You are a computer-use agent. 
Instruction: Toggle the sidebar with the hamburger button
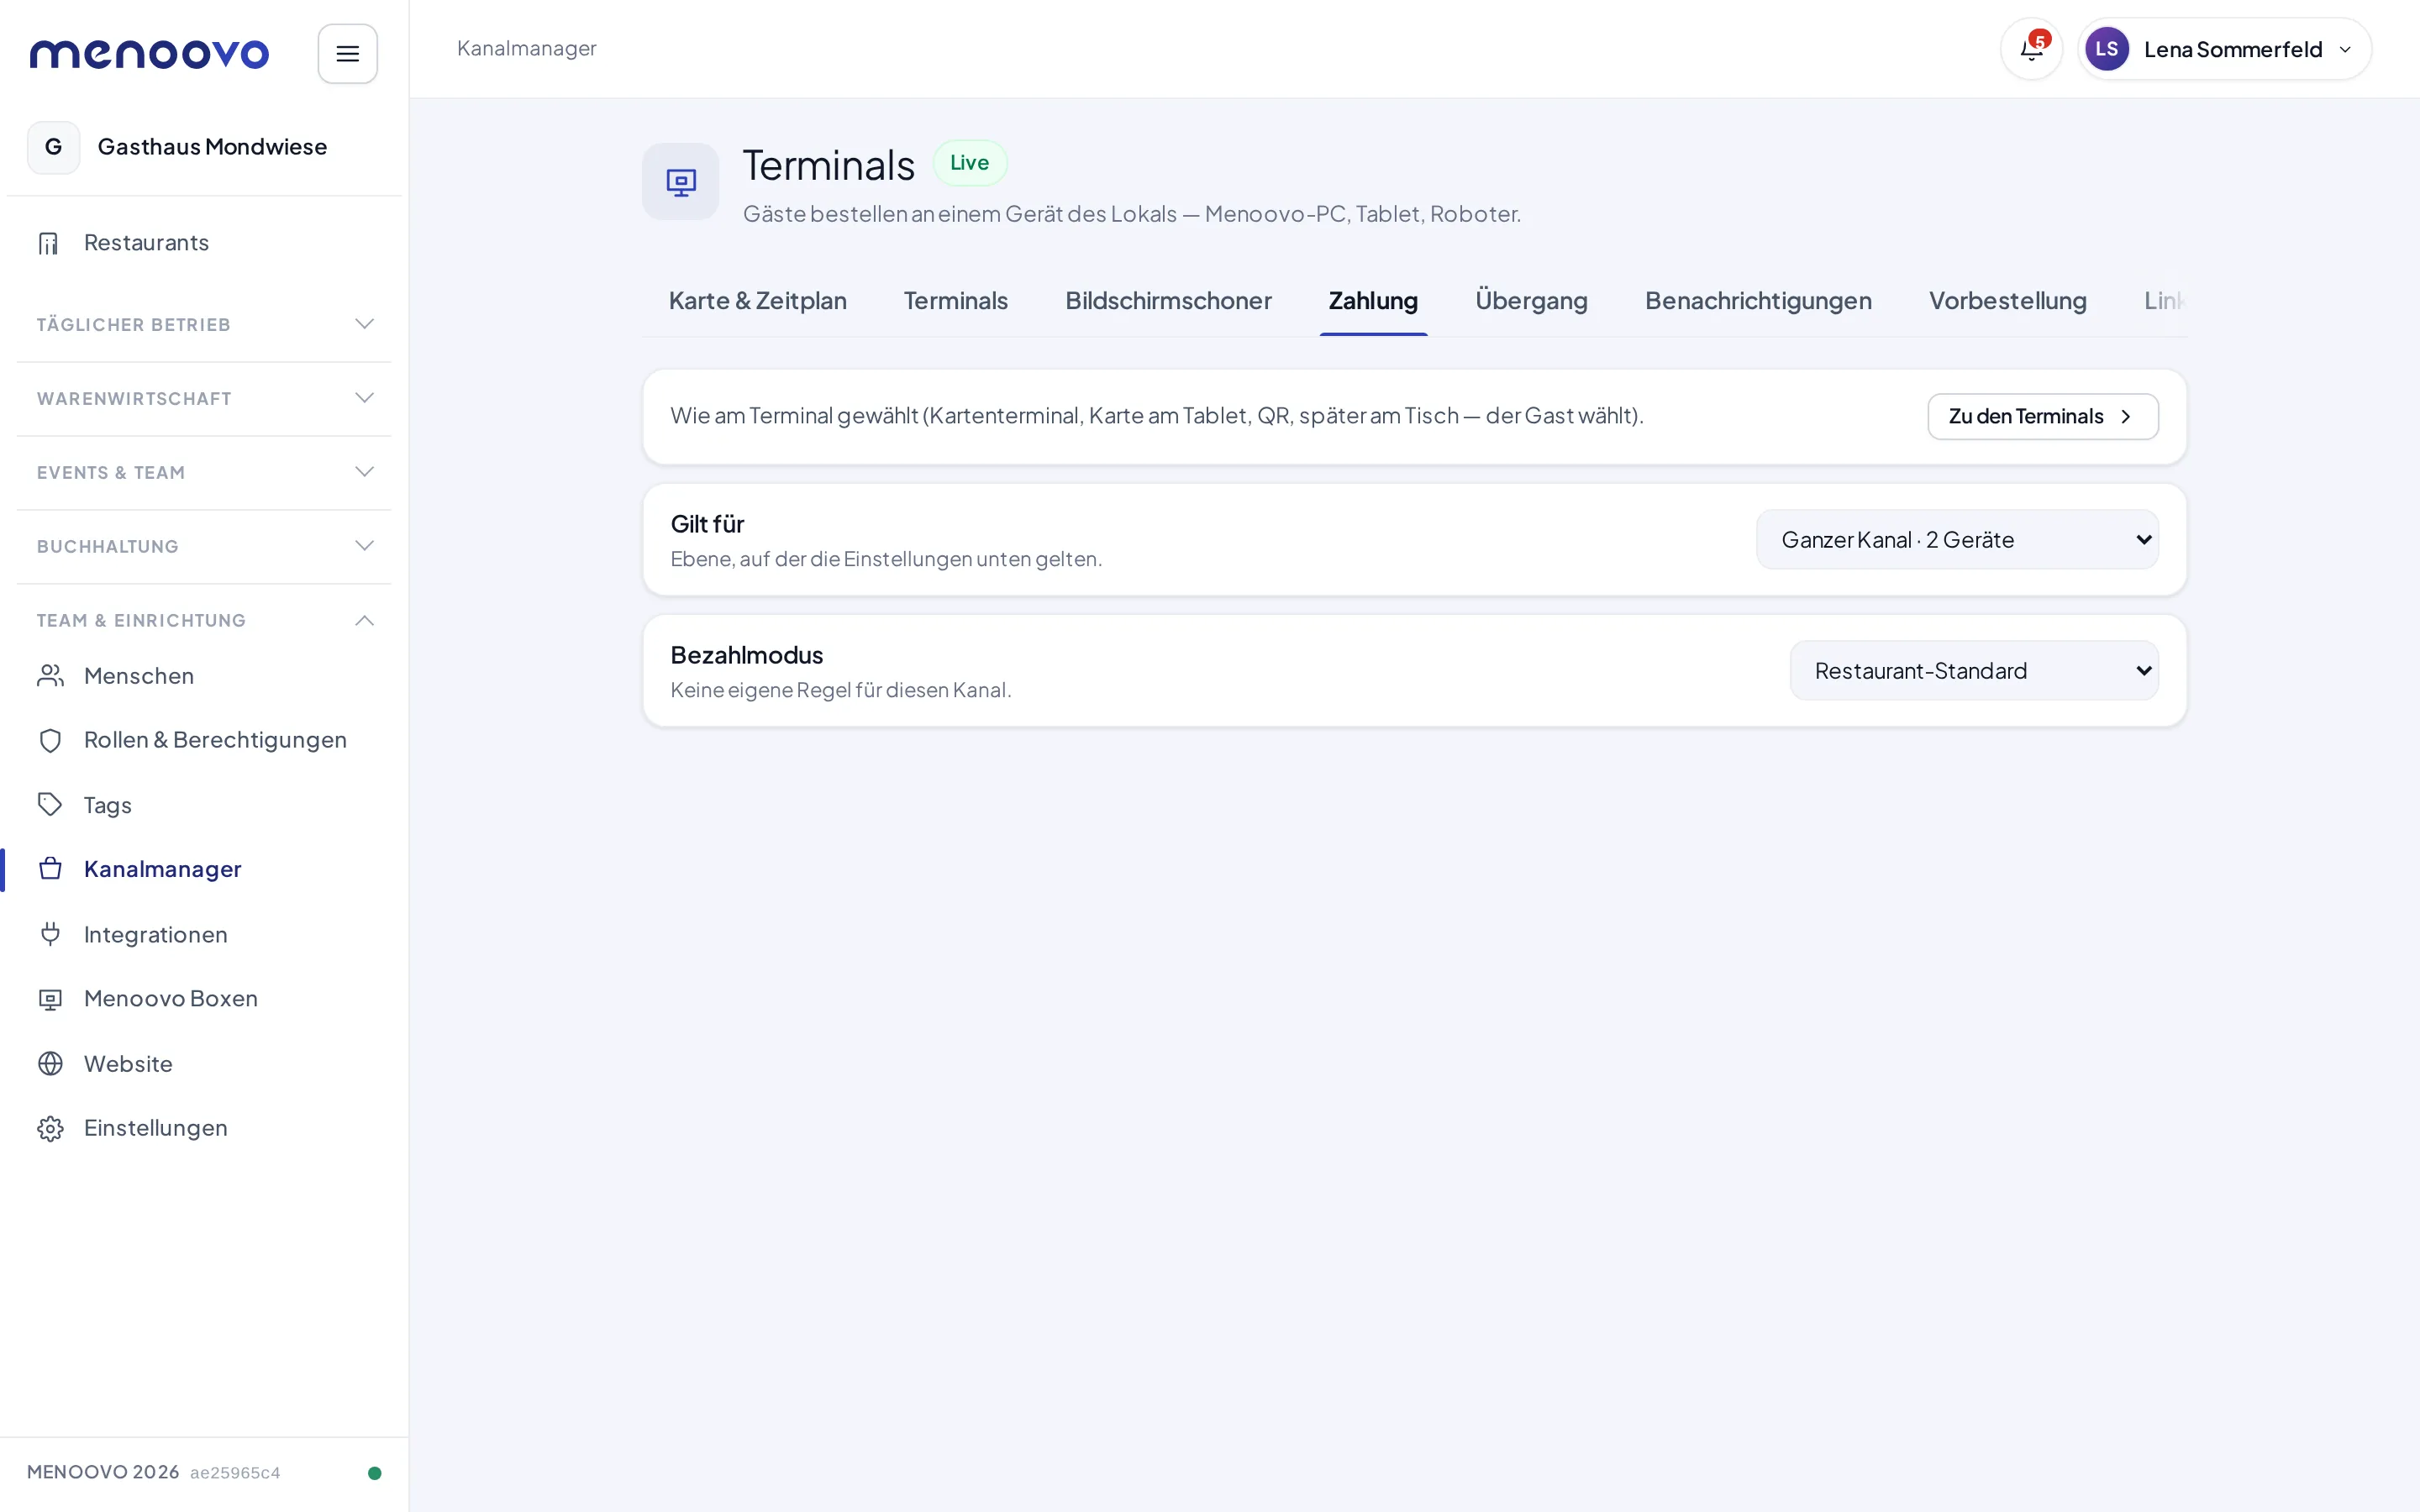347,54
